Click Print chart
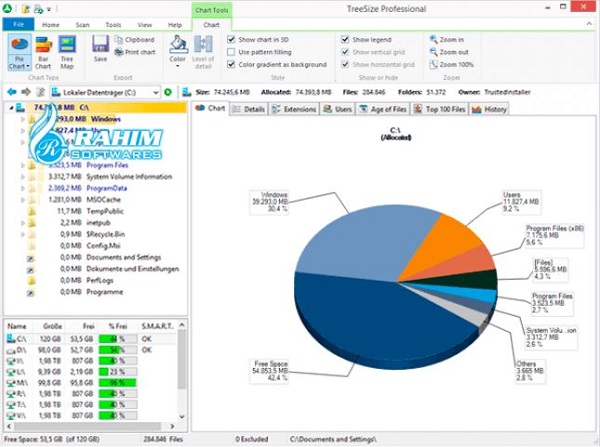 pyautogui.click(x=135, y=52)
